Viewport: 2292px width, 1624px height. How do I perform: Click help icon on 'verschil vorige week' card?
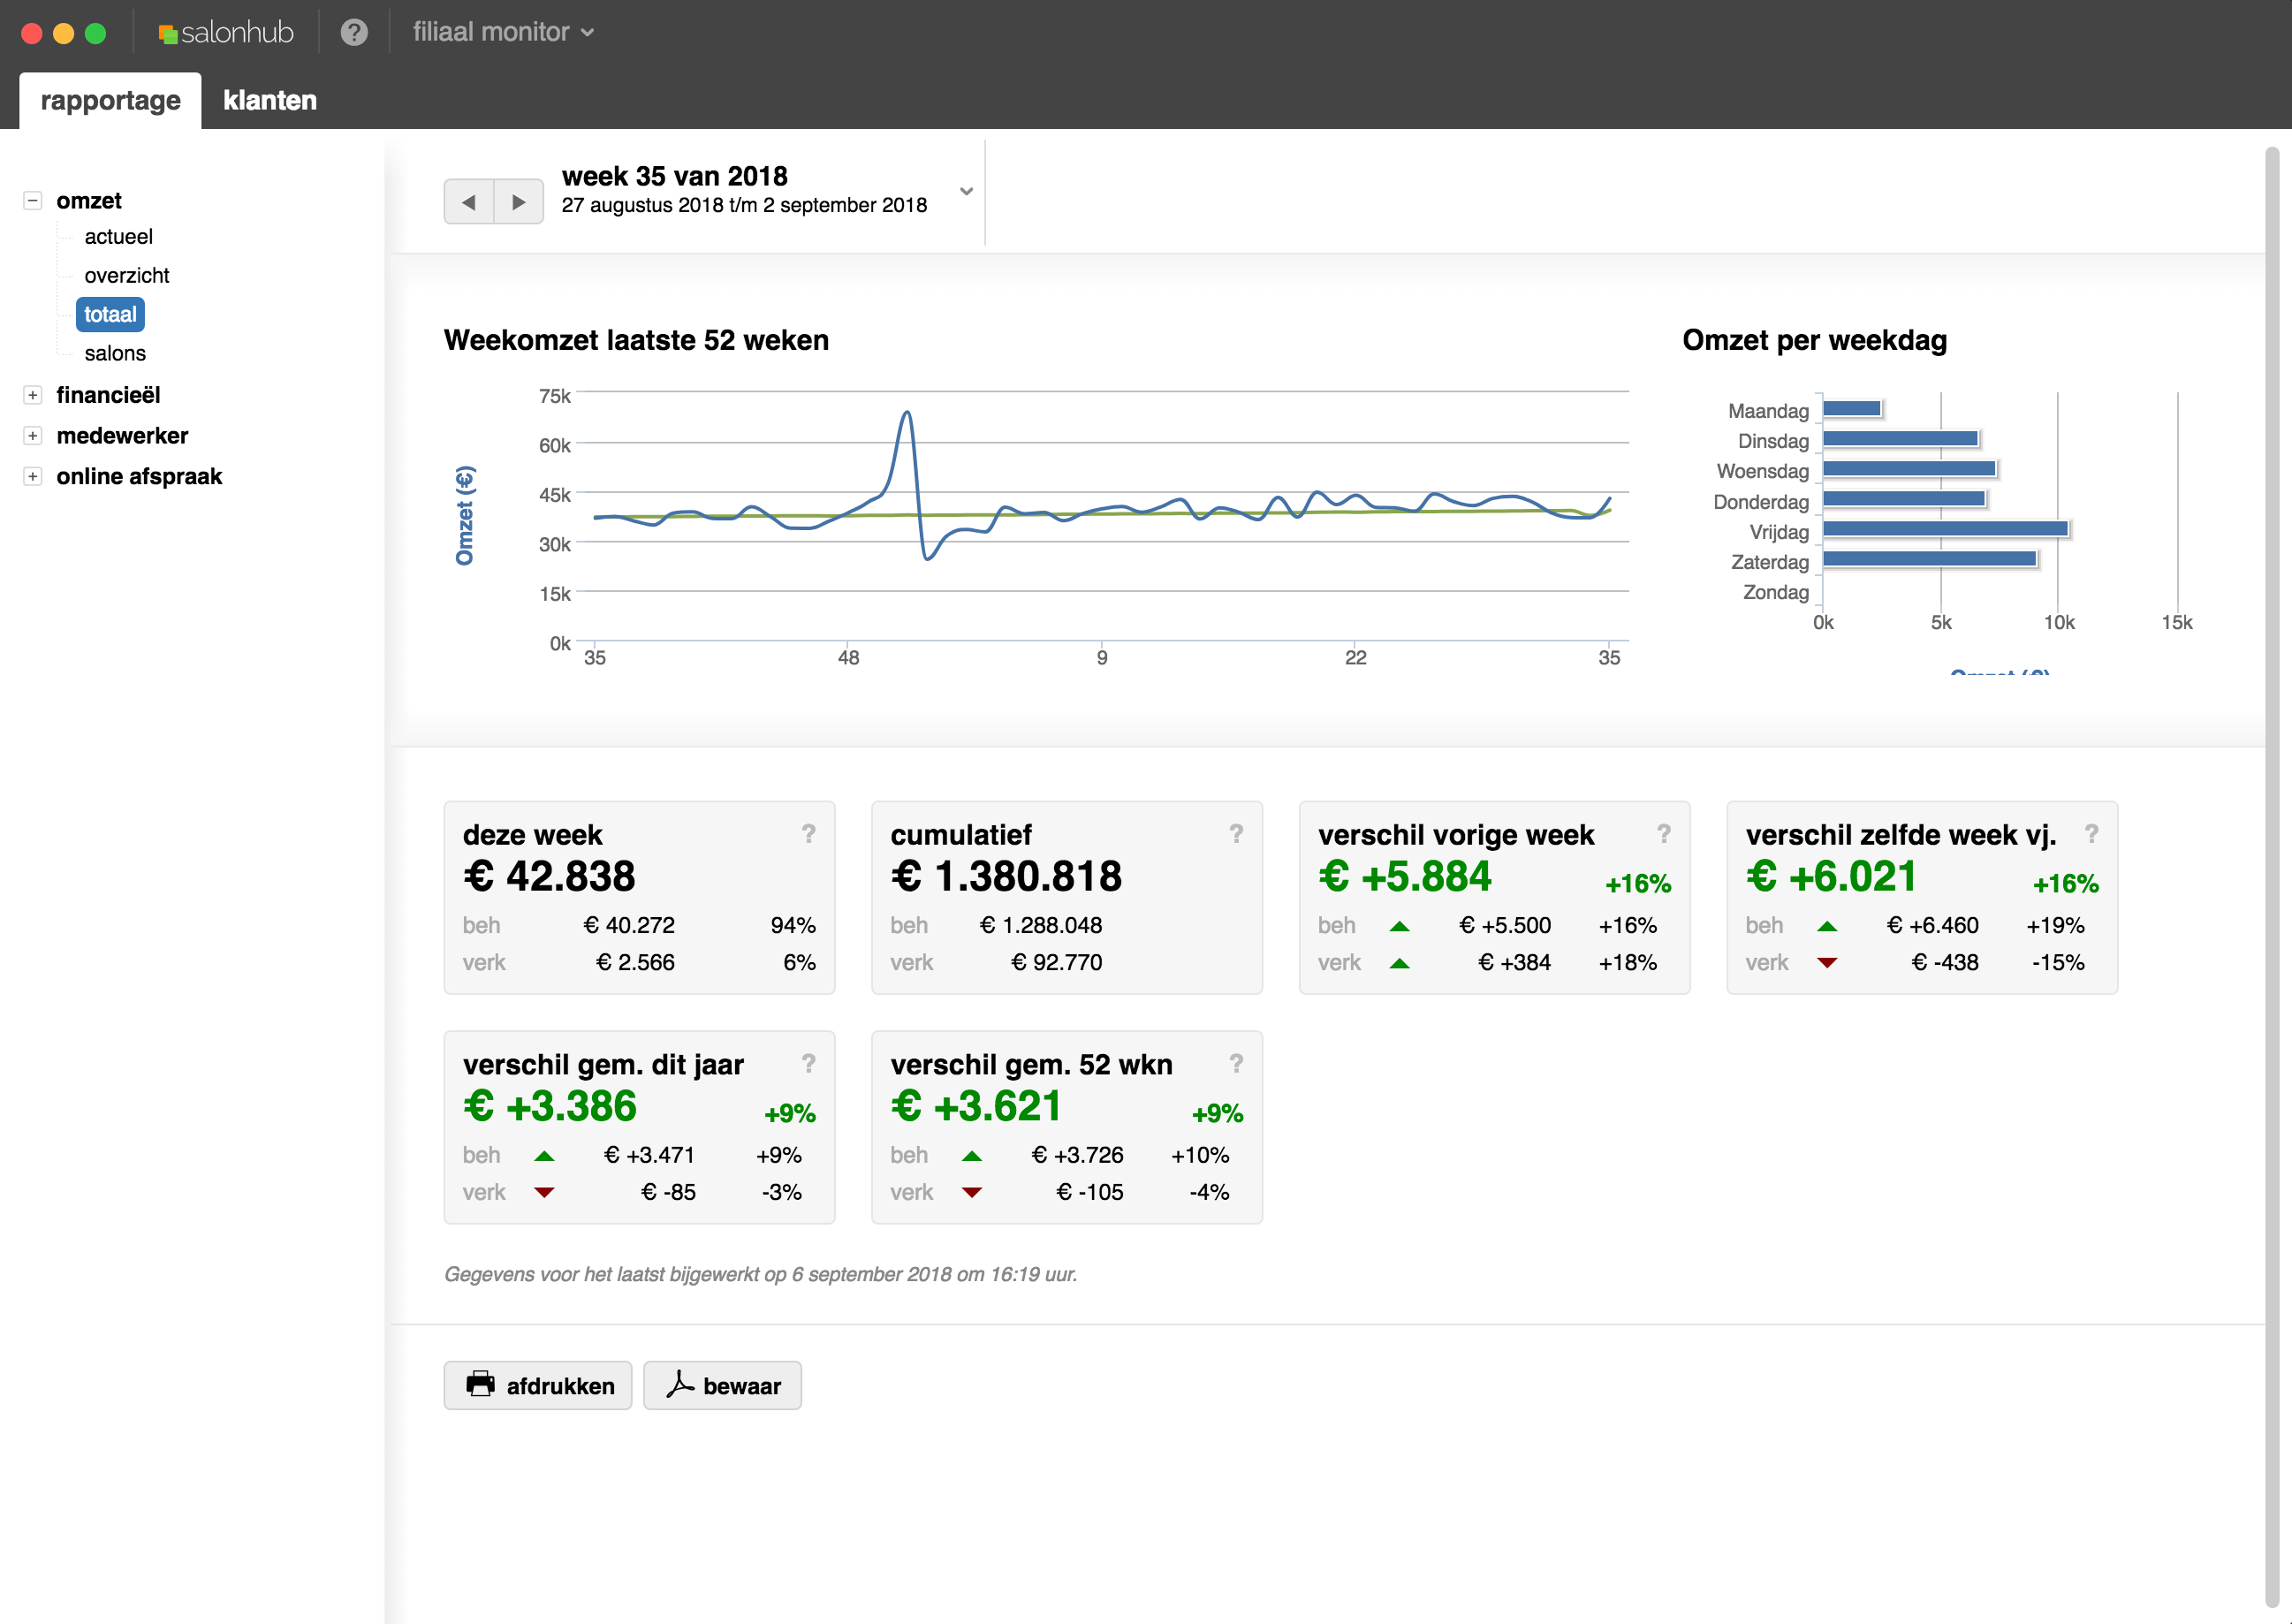click(1663, 833)
